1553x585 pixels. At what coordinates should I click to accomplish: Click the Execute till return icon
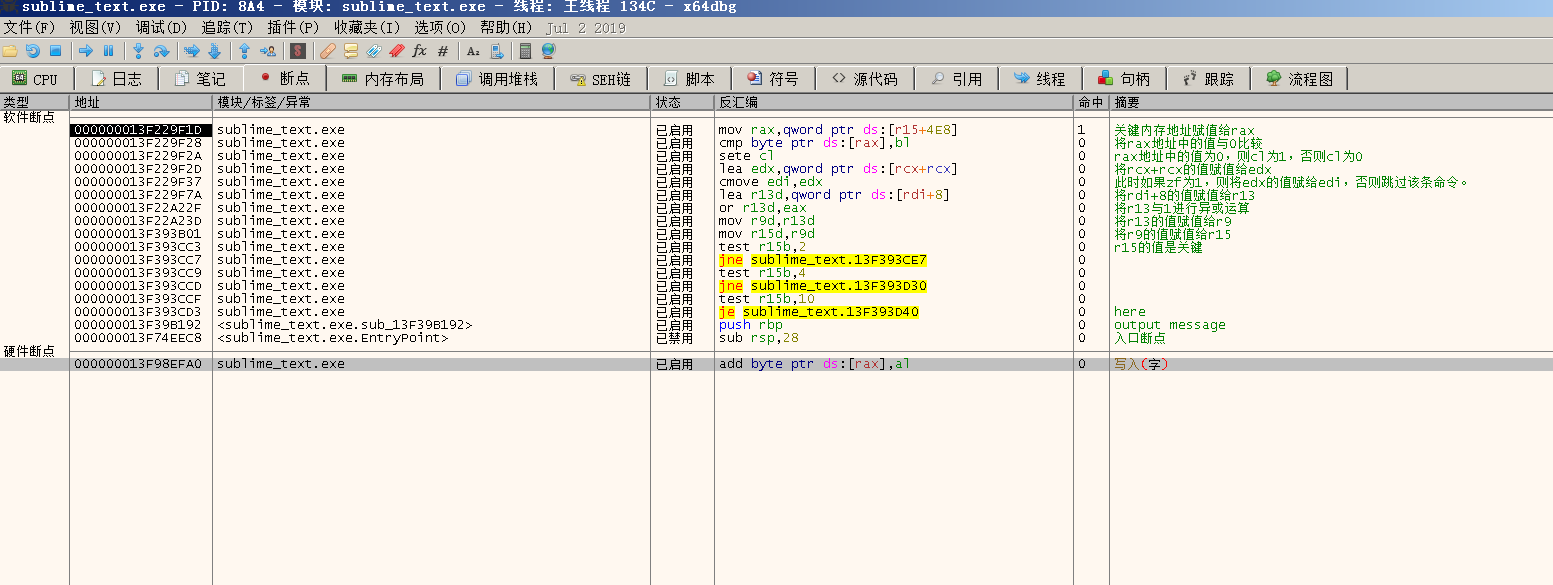(x=244, y=50)
